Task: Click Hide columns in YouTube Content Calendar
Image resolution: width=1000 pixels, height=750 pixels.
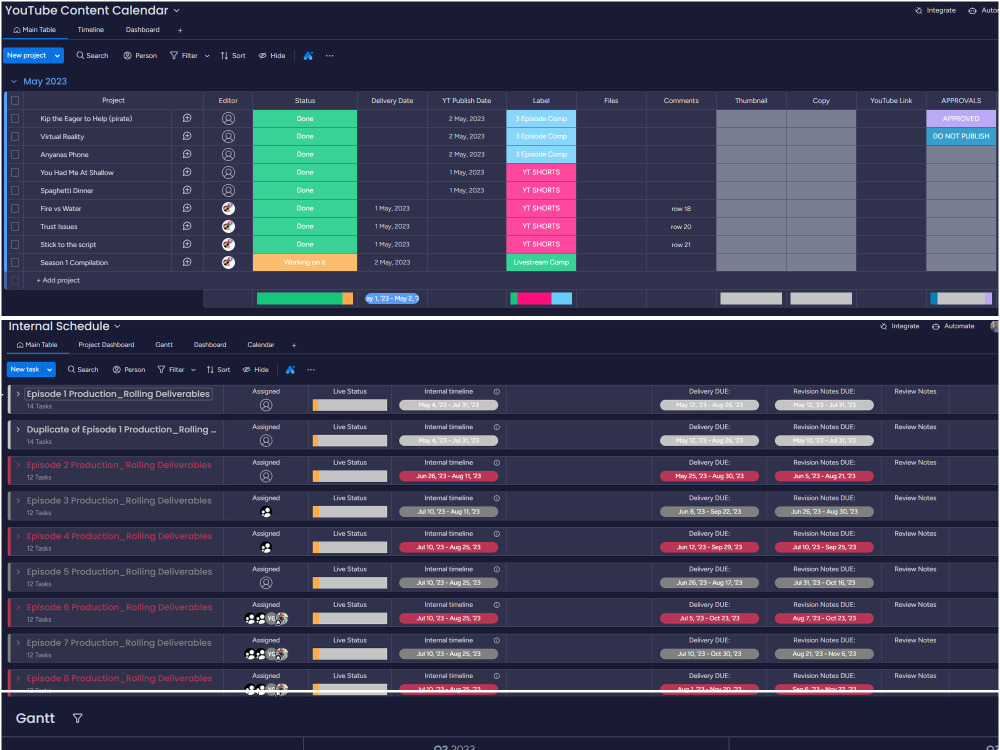Action: tap(272, 55)
